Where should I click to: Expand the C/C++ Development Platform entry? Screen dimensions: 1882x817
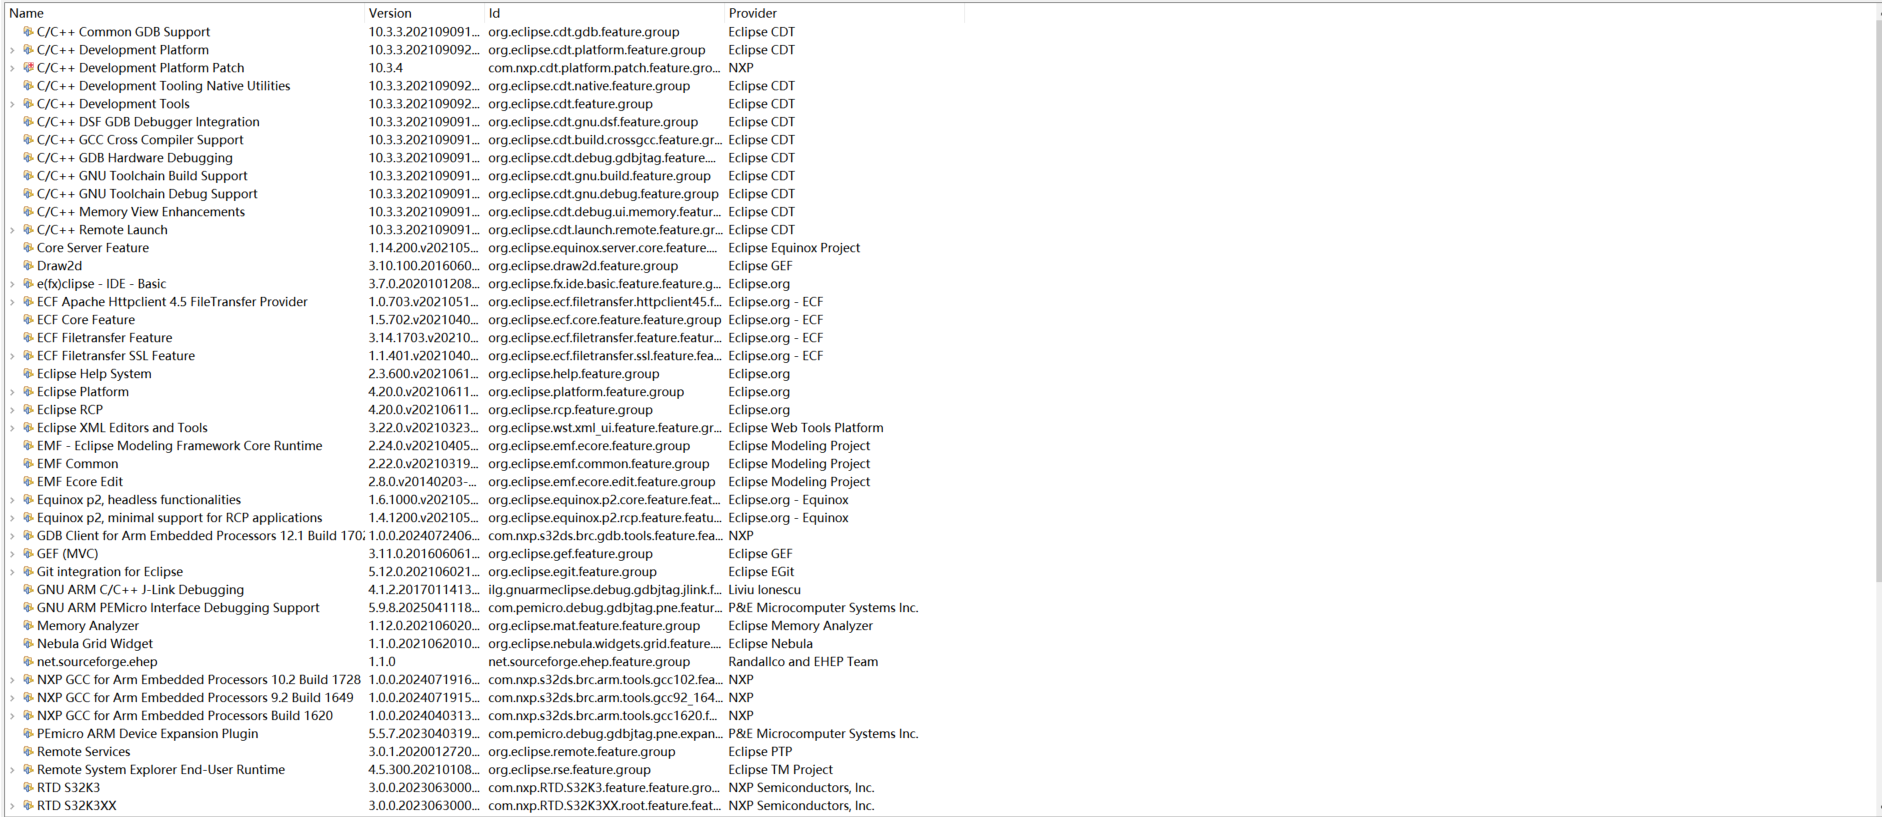tap(12, 50)
